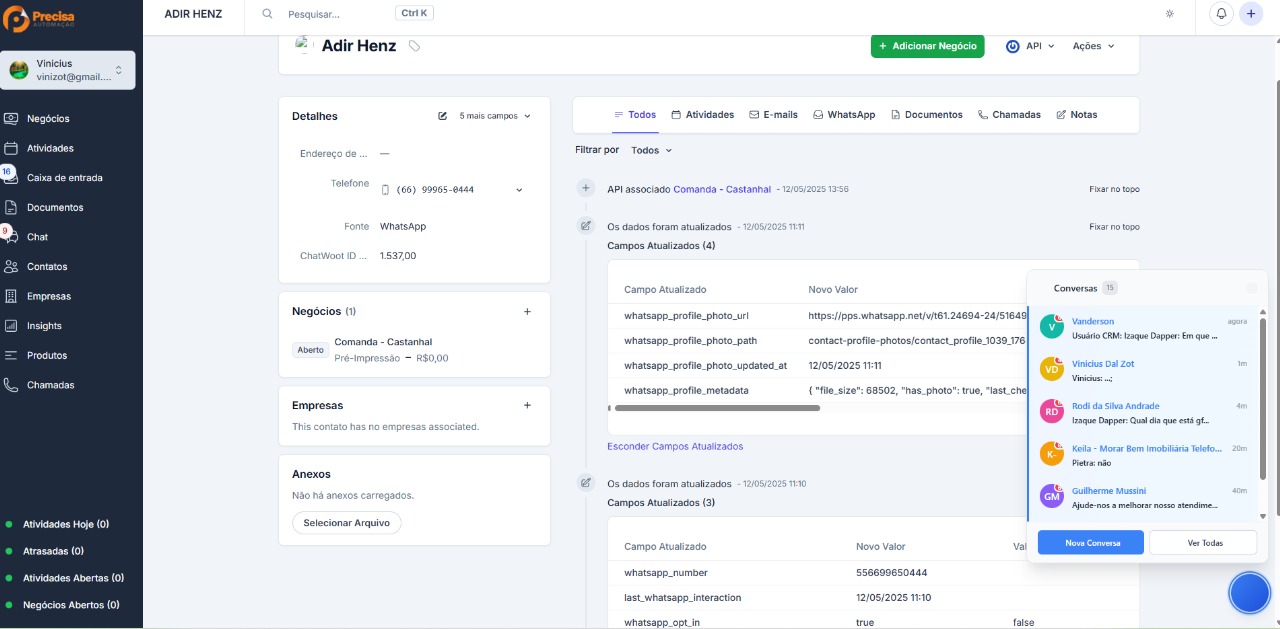Click the horizontal scrollbar under updated fields
Image resolution: width=1280 pixels, height=629 pixels.
717,408
